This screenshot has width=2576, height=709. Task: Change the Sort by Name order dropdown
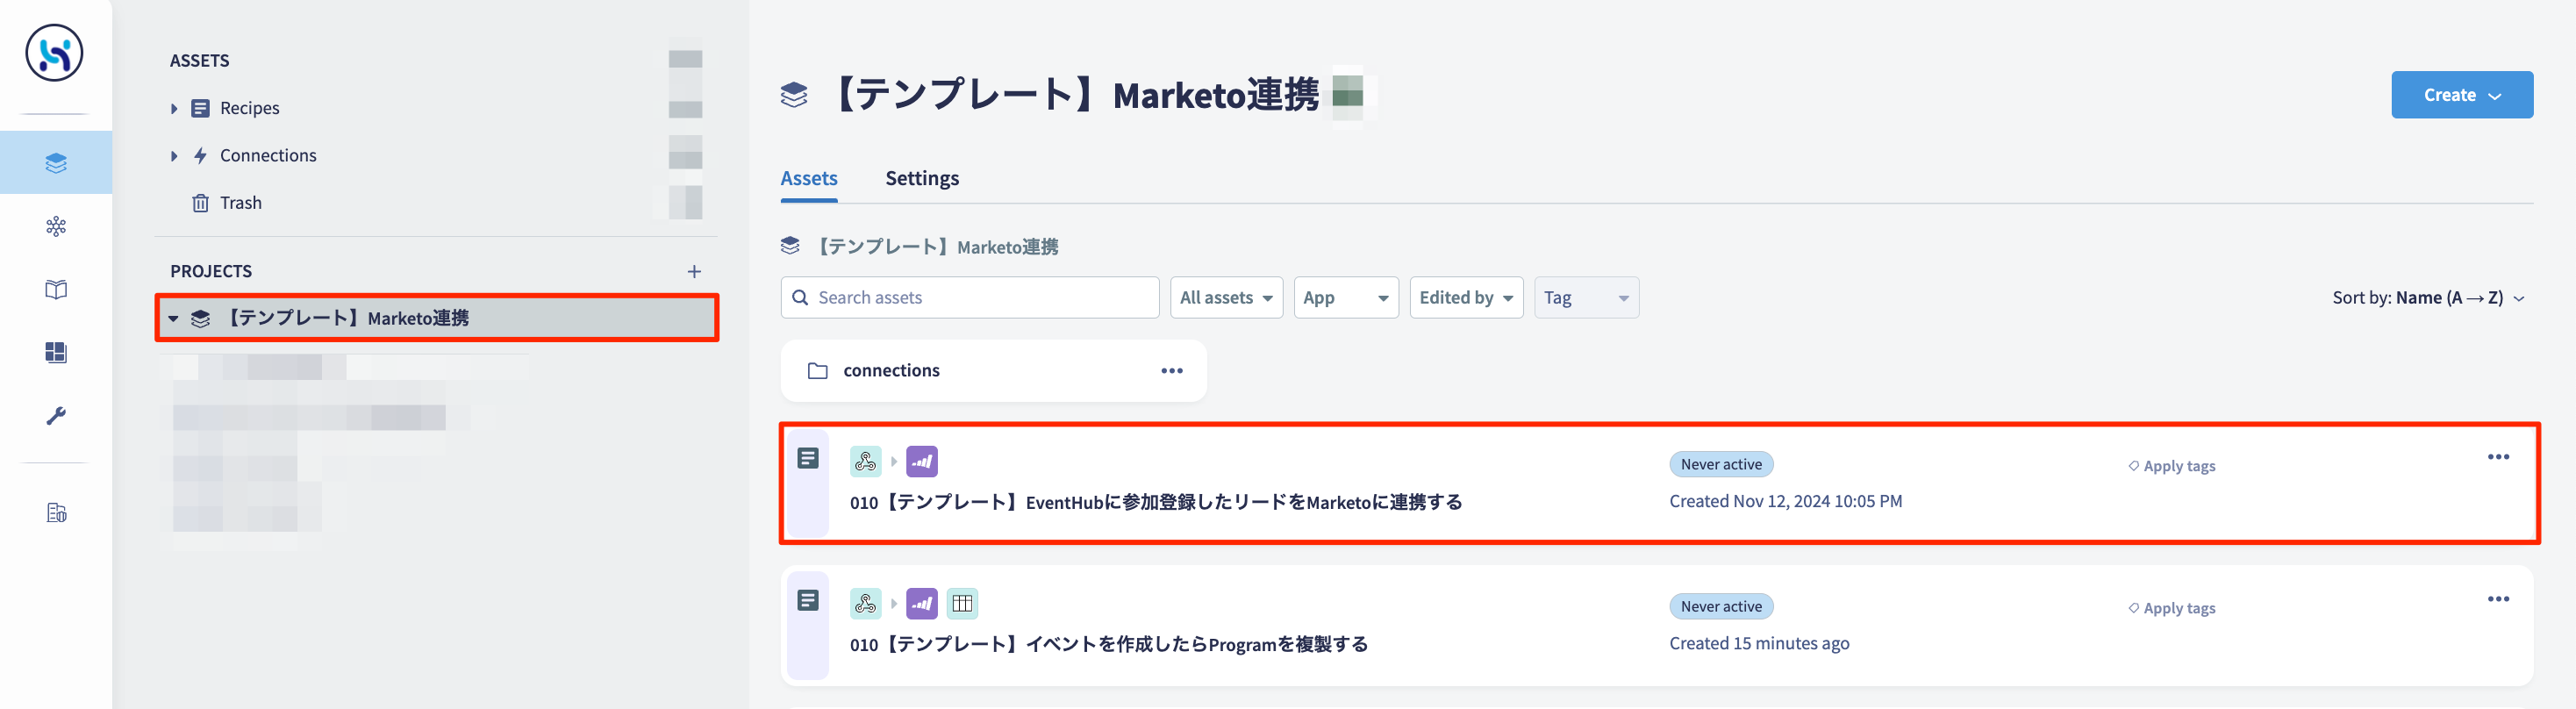click(x=2428, y=298)
